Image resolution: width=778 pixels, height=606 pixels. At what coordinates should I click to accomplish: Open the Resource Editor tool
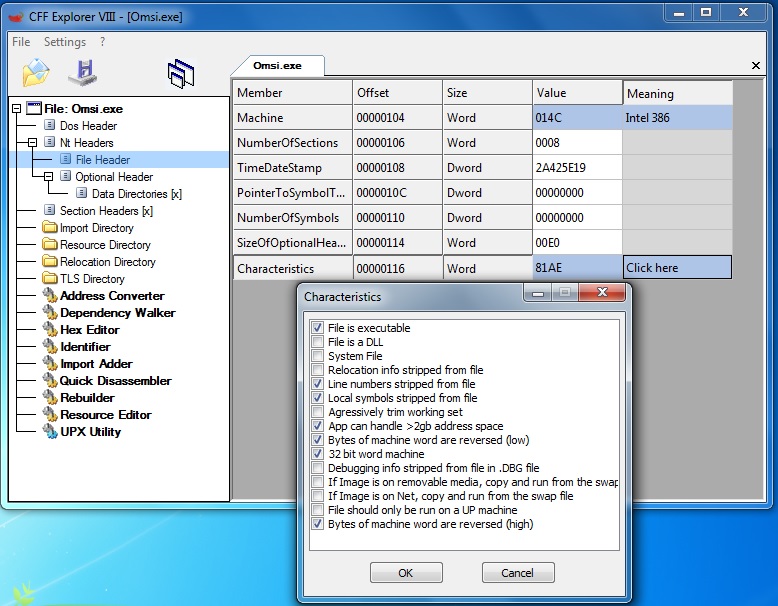click(105, 414)
